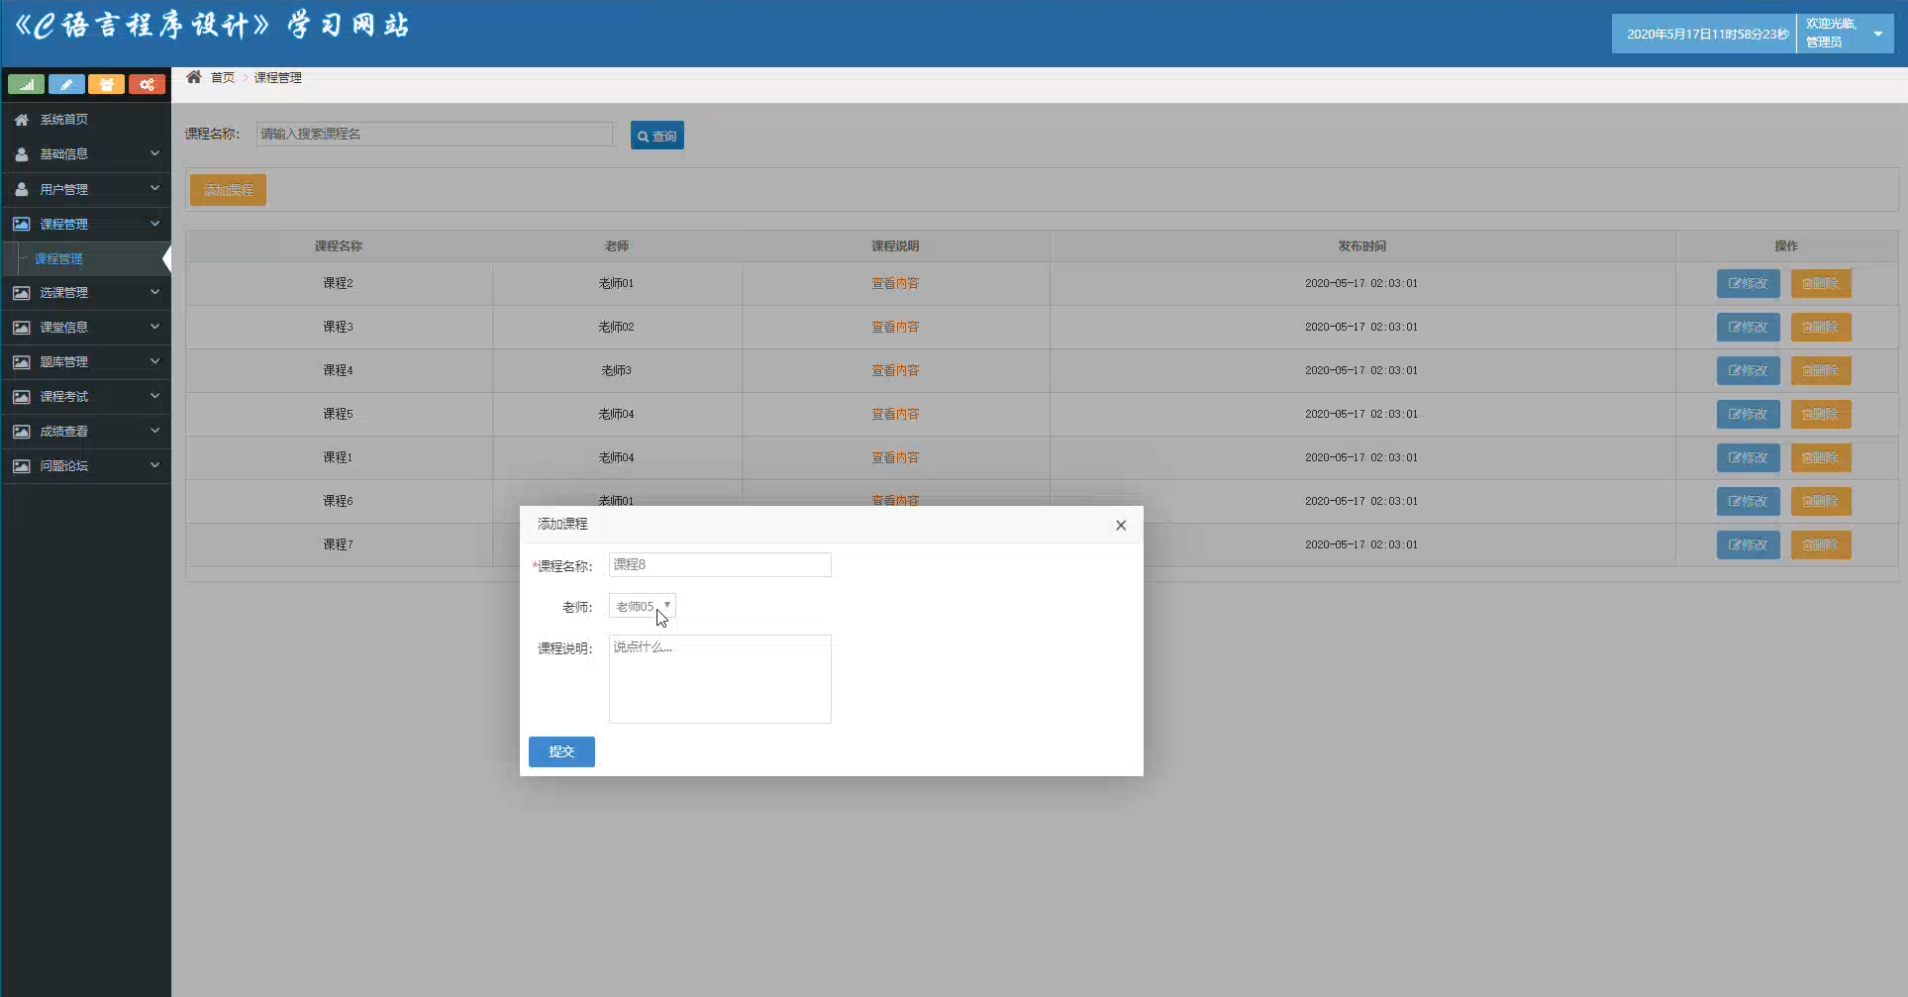
Task: Open 系统首页 from the sidebar
Action: [x=86, y=119]
